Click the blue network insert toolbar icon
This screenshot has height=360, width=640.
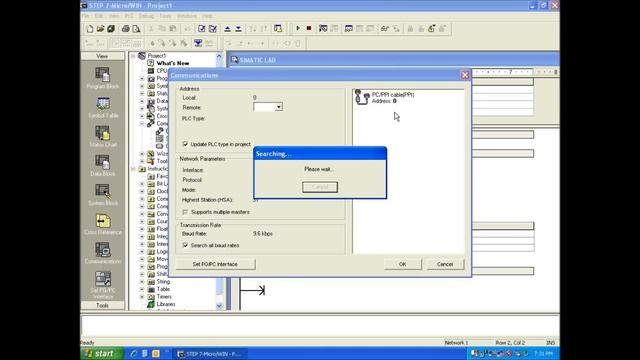pyautogui.click(x=198, y=43)
